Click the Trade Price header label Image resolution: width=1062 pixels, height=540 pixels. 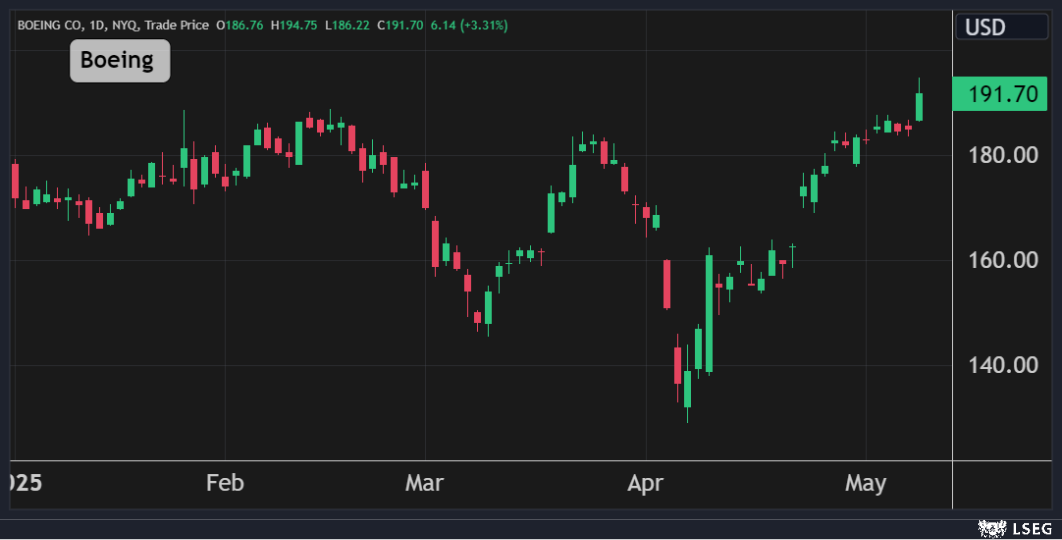point(180,25)
